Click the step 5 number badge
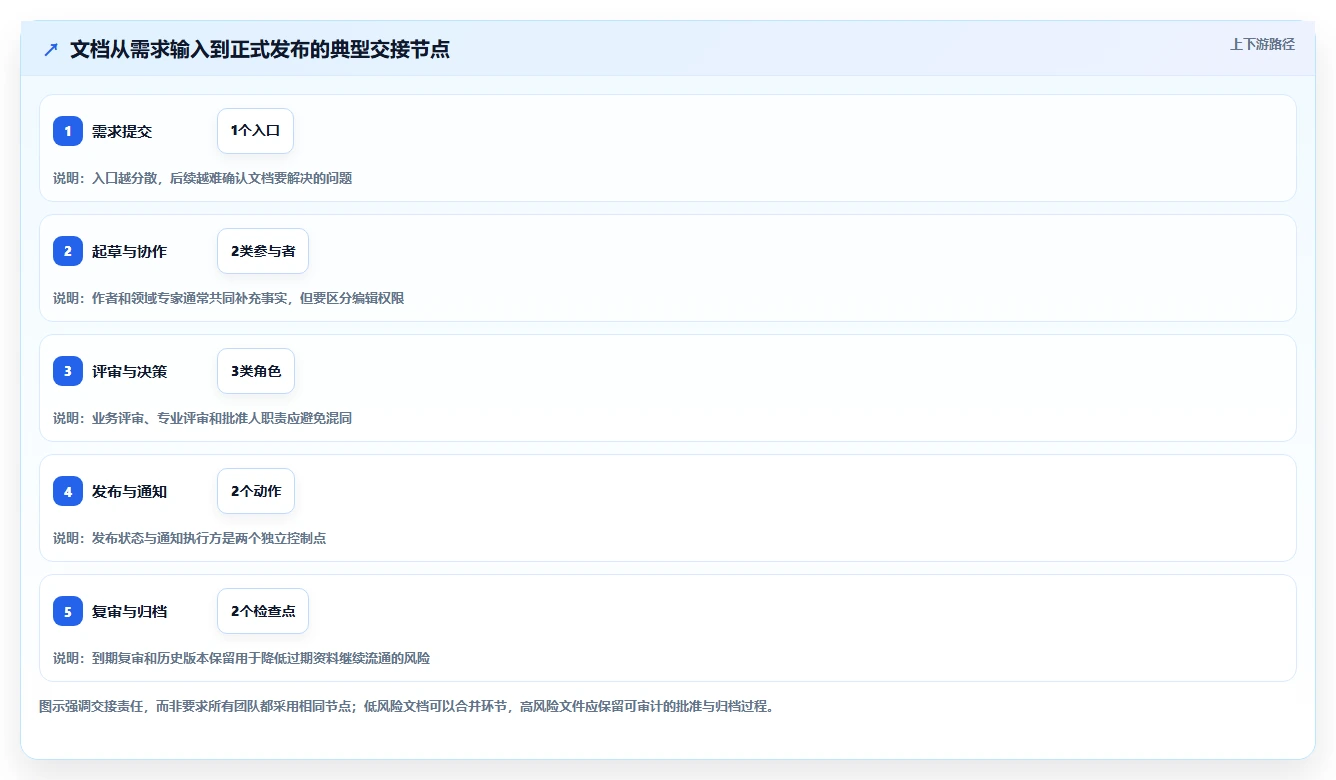The height and width of the screenshot is (780, 1336). 68,611
